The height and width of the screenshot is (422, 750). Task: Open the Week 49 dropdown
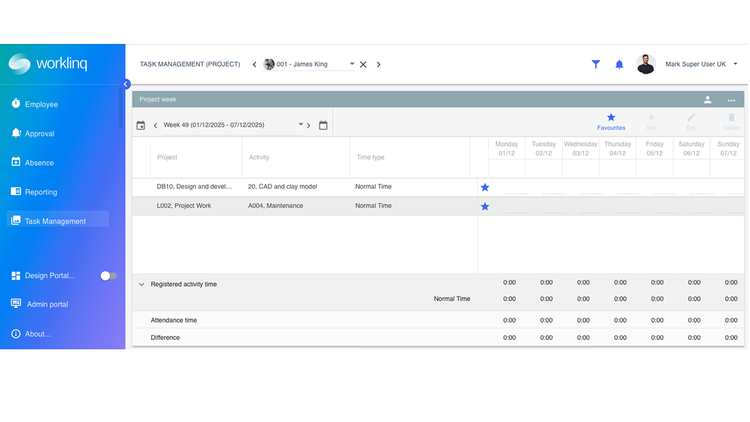pyautogui.click(x=301, y=124)
